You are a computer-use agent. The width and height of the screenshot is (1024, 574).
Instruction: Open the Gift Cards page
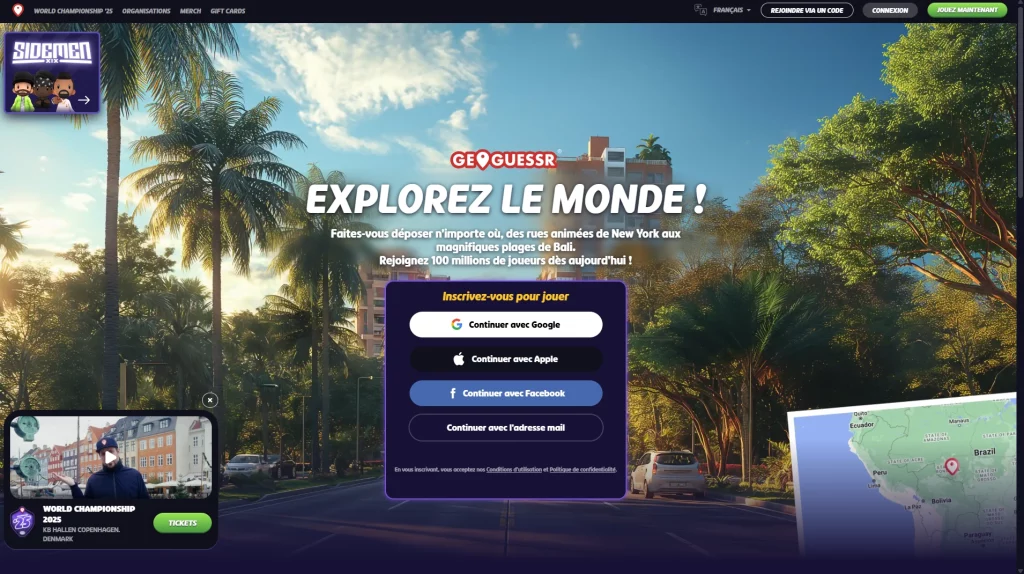[x=228, y=11]
